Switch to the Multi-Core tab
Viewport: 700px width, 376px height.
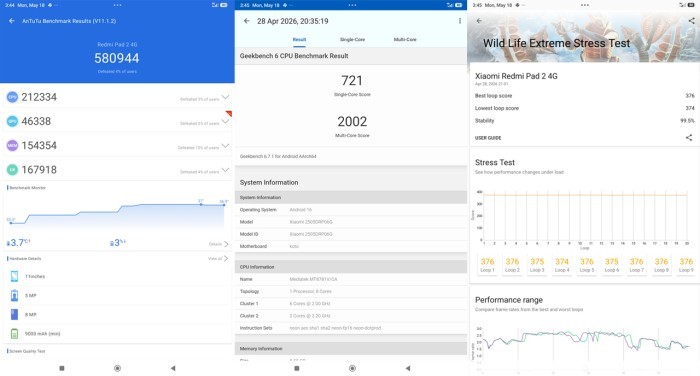pos(405,39)
